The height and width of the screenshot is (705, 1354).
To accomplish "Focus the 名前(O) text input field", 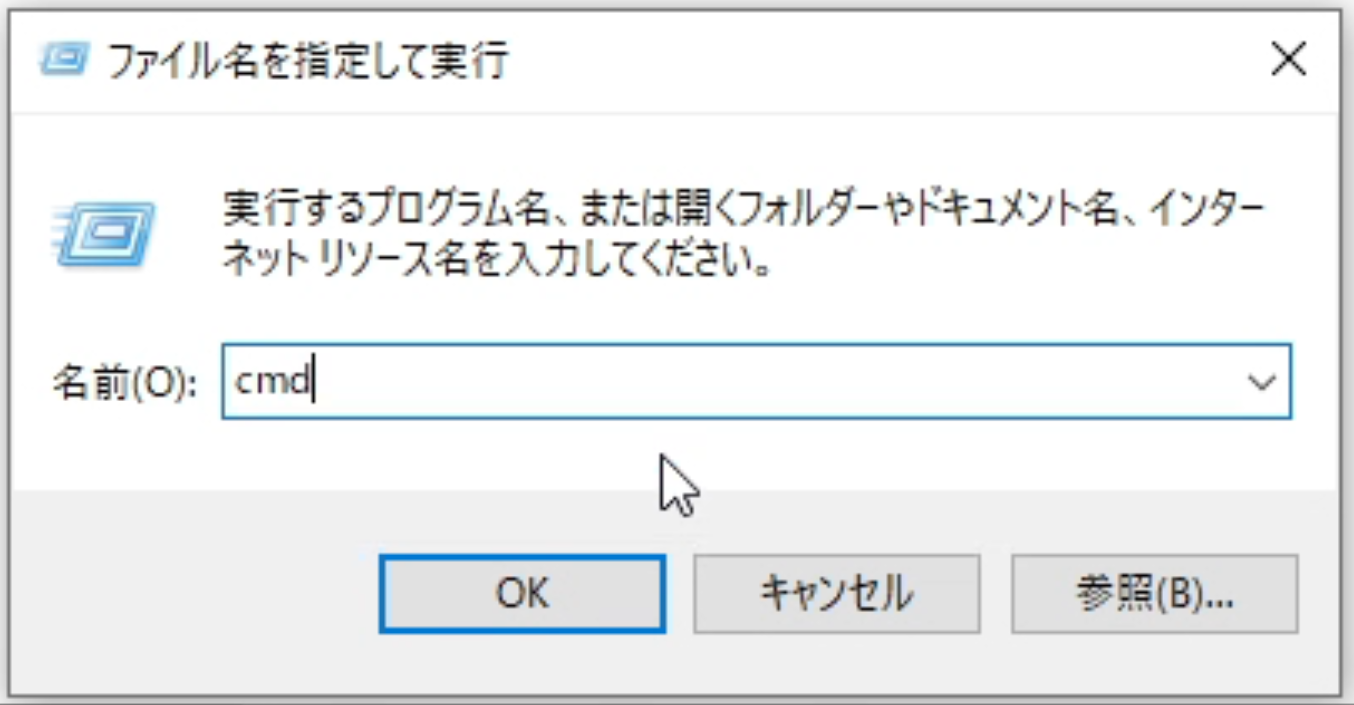I will tap(756, 381).
